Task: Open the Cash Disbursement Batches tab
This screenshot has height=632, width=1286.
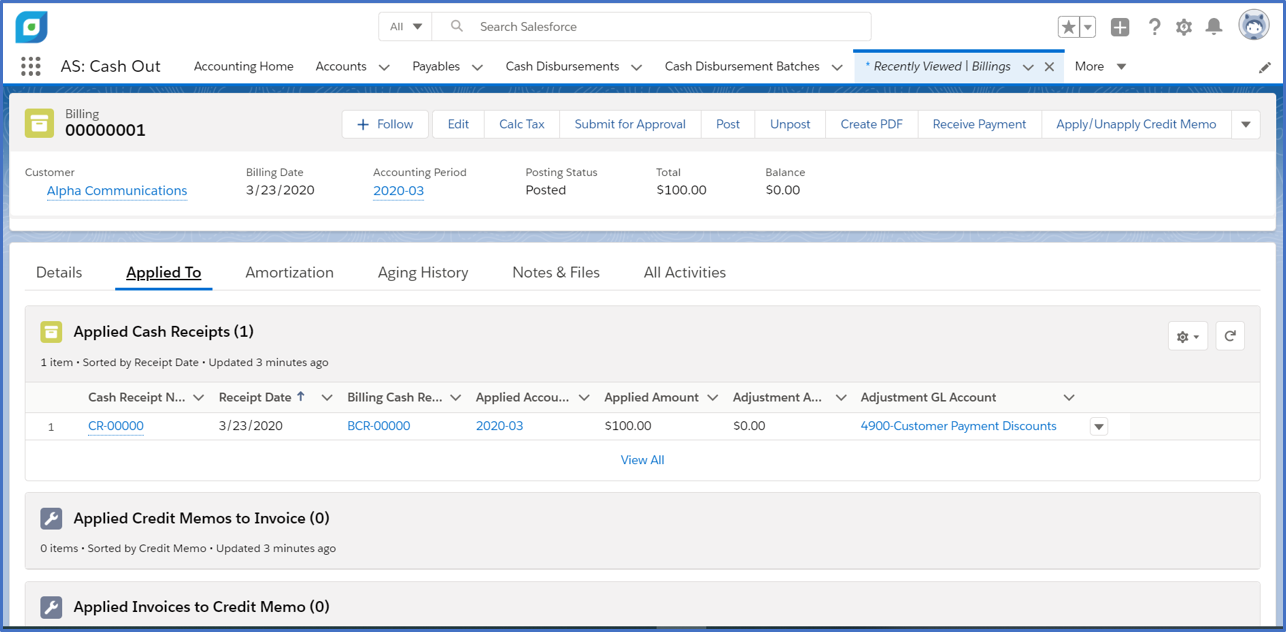Action: [742, 66]
